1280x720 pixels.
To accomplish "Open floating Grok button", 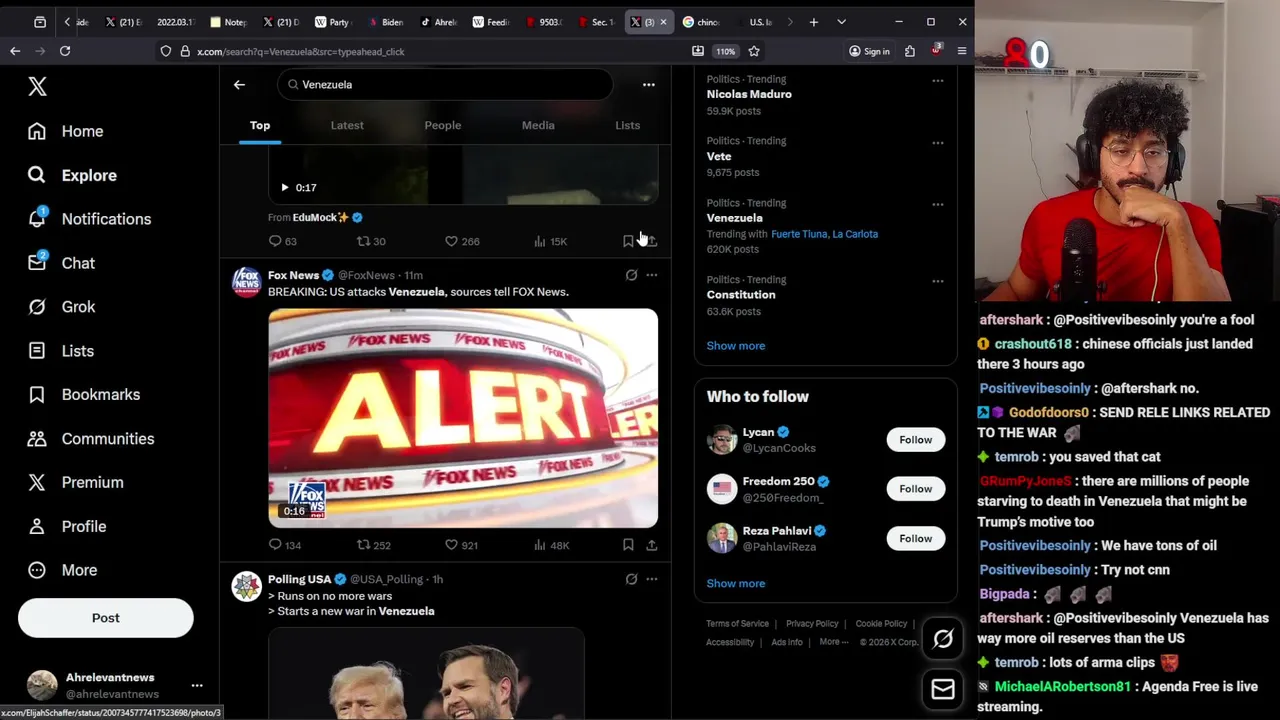I will [x=943, y=639].
